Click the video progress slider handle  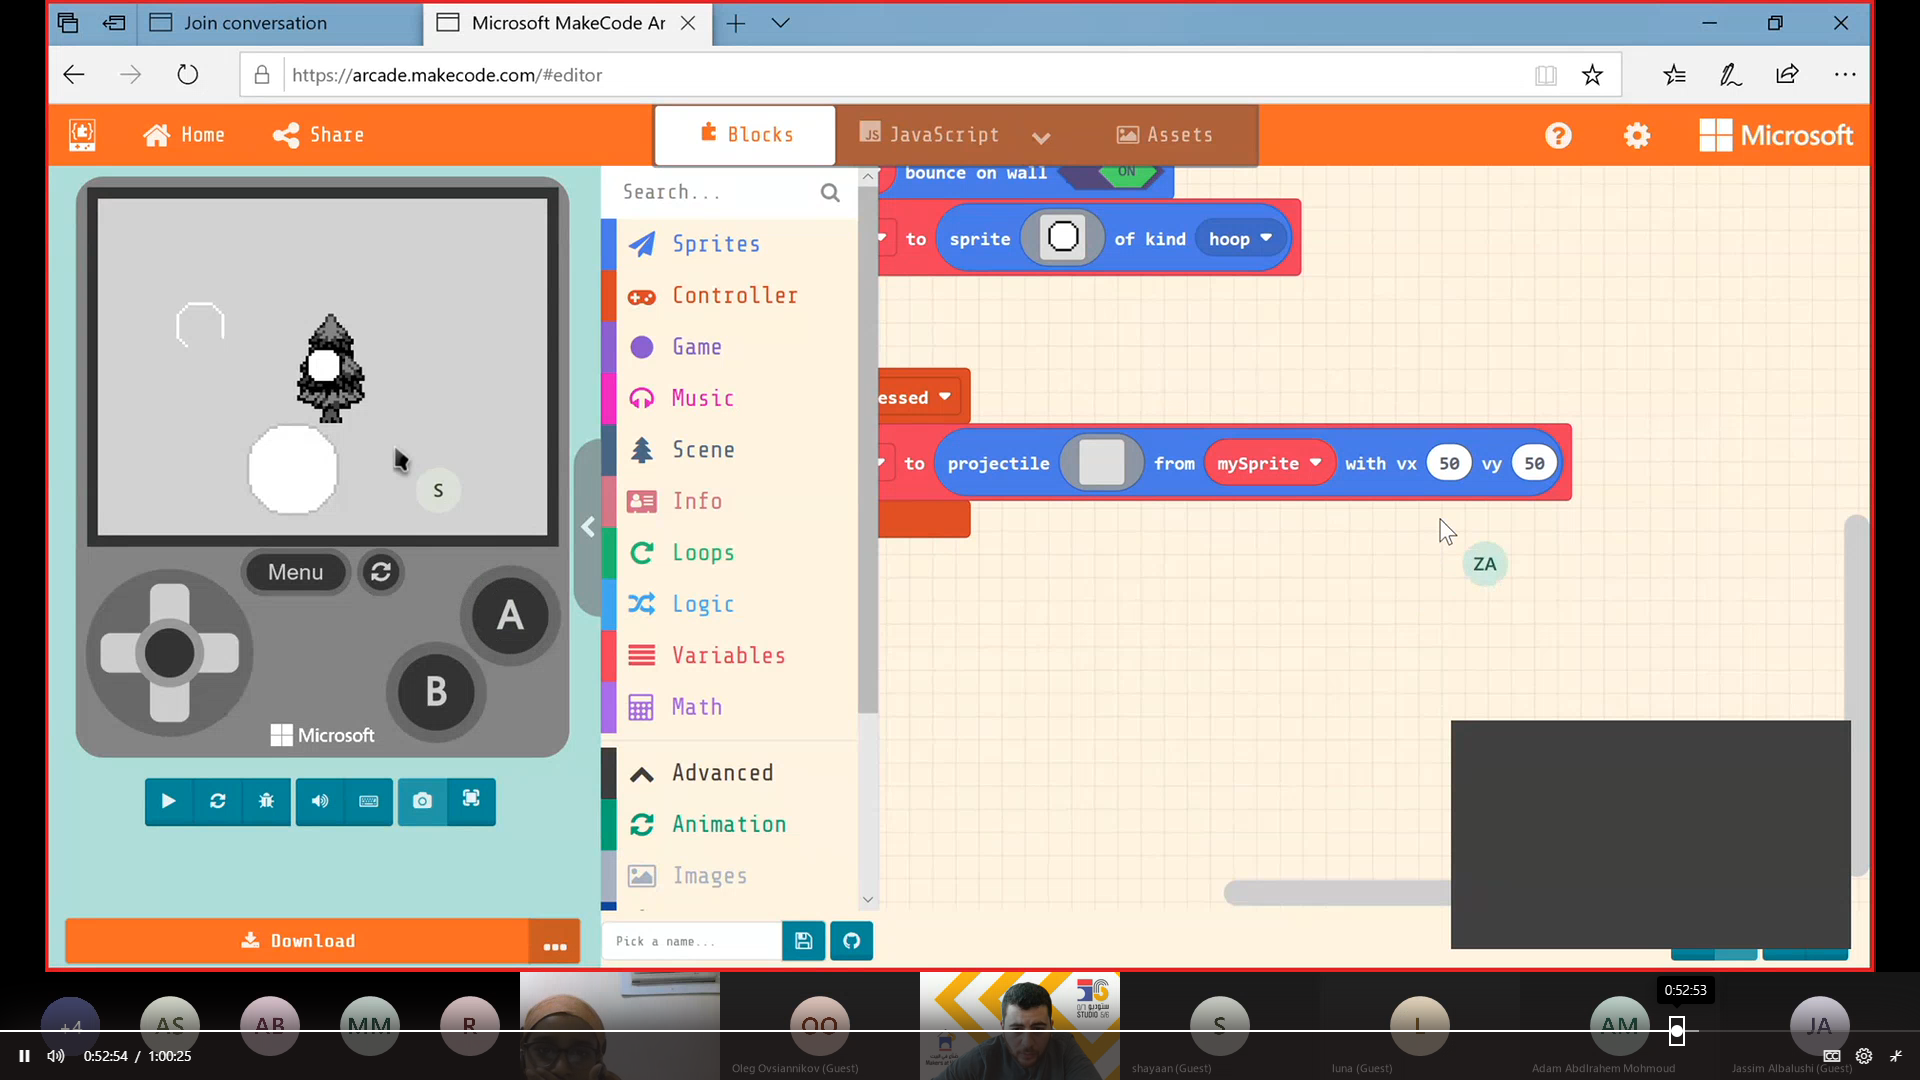click(1677, 1030)
